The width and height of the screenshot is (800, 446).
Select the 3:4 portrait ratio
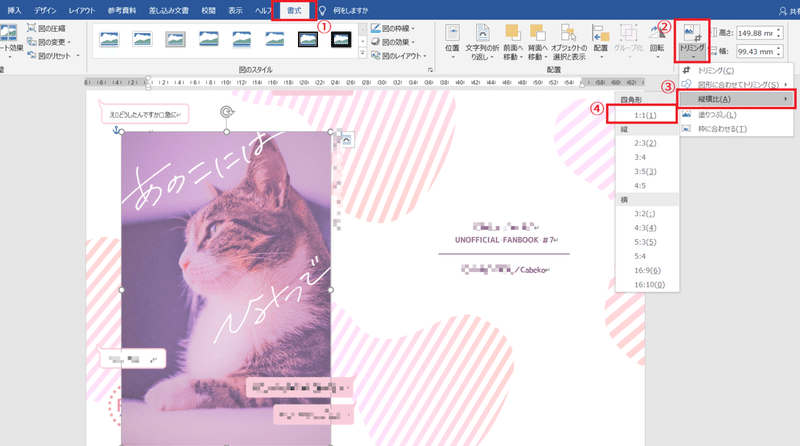point(646,157)
